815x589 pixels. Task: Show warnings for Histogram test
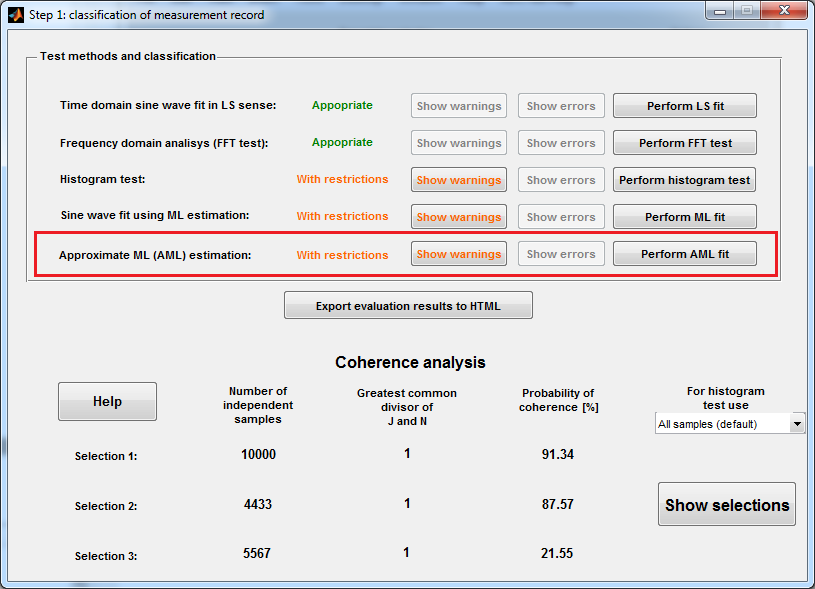pos(459,180)
